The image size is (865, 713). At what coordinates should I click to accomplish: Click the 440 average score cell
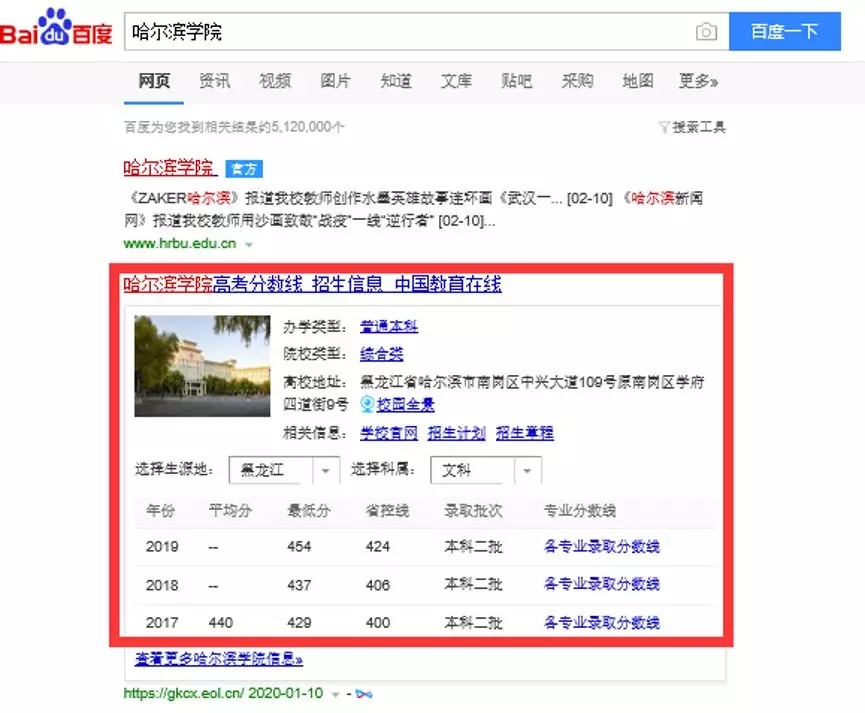tap(221, 622)
